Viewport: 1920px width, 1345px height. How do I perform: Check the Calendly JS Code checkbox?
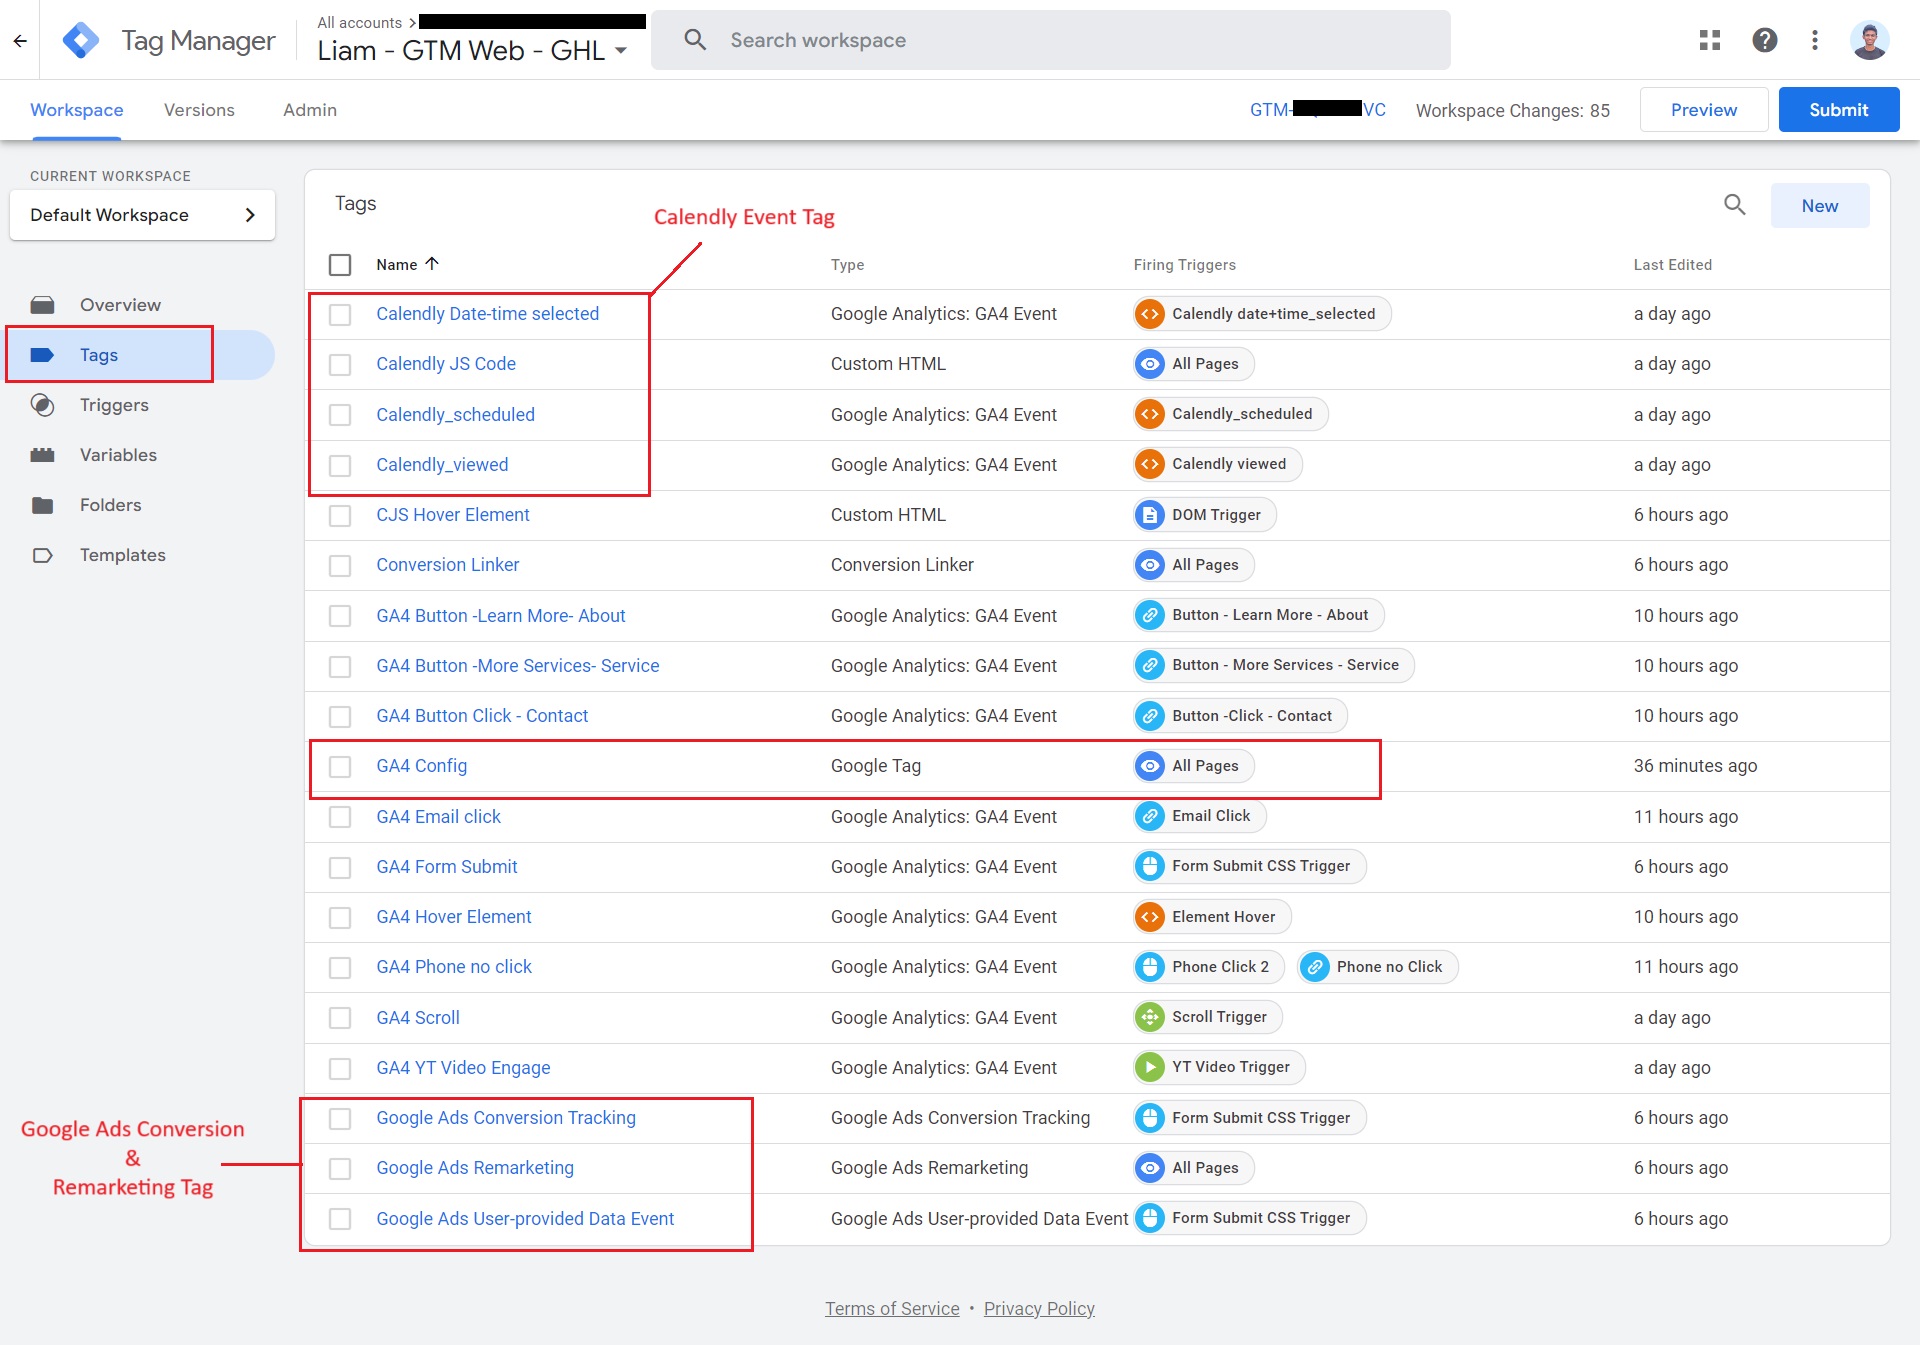[340, 365]
